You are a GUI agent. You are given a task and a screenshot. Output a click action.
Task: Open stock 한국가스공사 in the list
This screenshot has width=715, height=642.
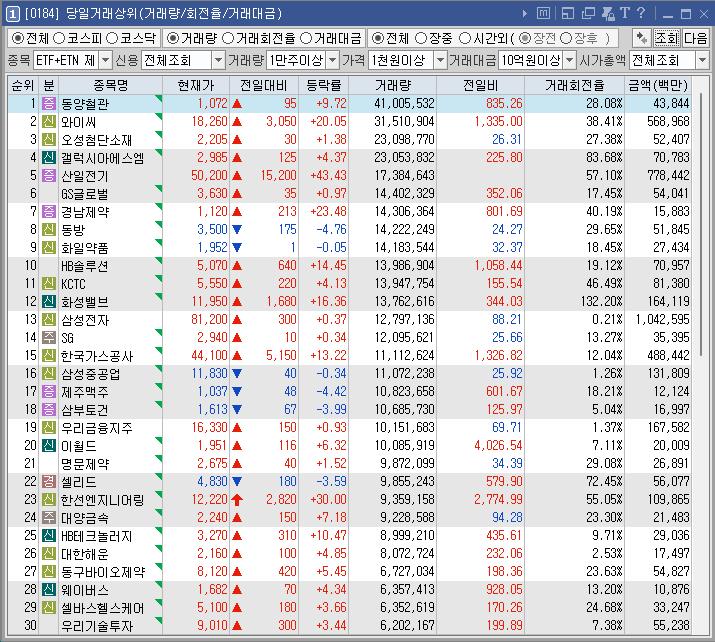97,356
